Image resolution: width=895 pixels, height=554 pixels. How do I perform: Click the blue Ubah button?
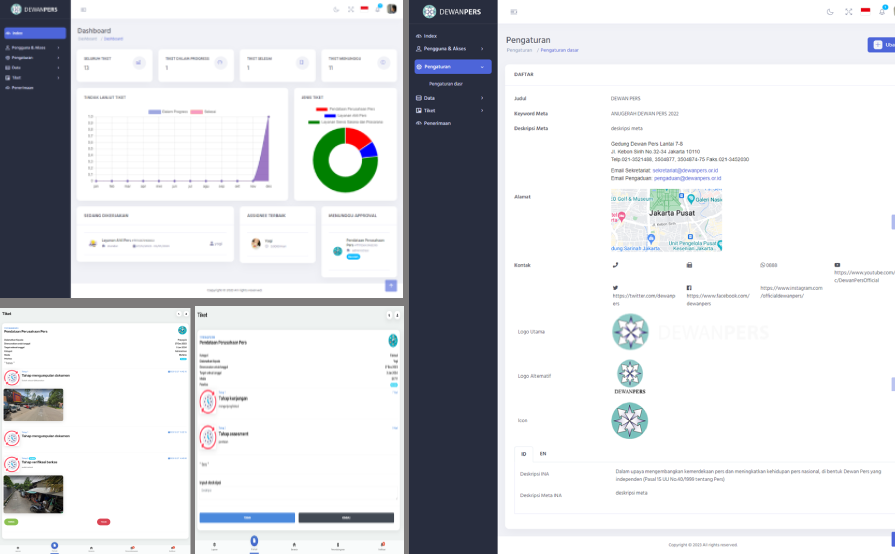click(882, 45)
